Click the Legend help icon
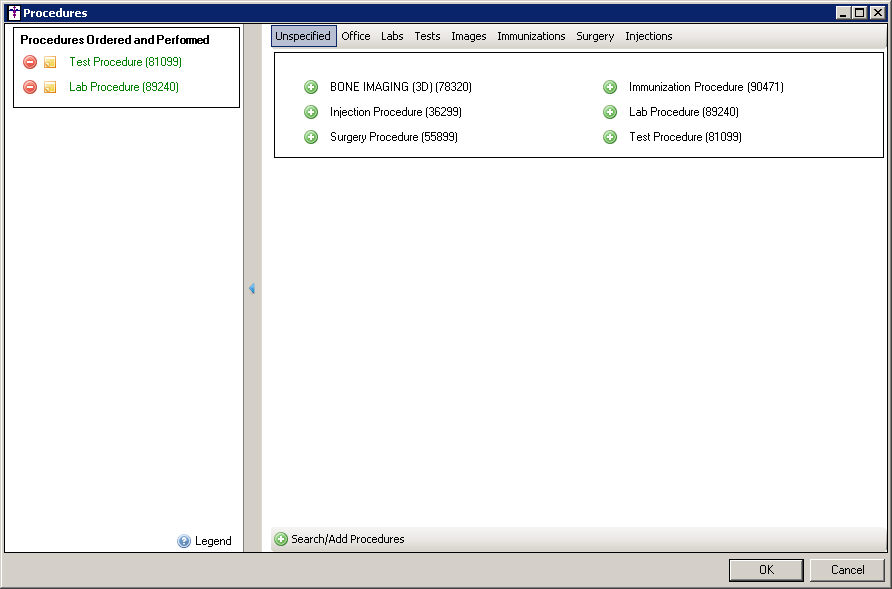Viewport: 892px width, 589px height. coord(184,541)
